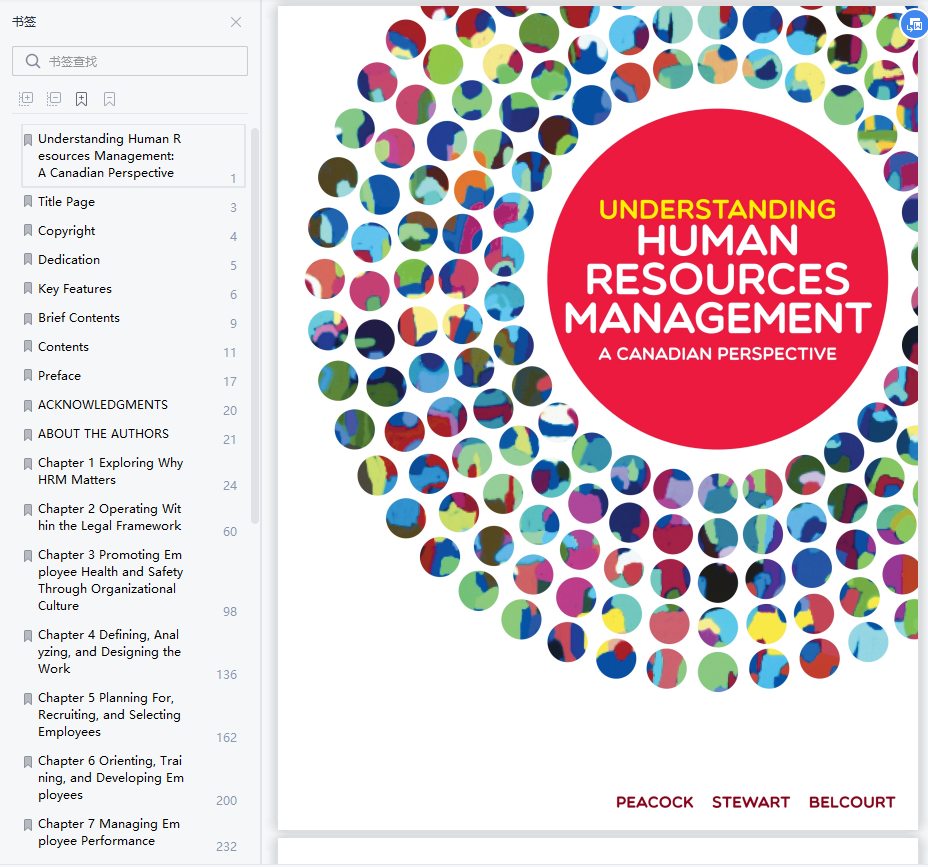Click bookmark icon beside ACKNOWLEDGMENTS
This screenshot has height=867, width=928.
(x=27, y=406)
